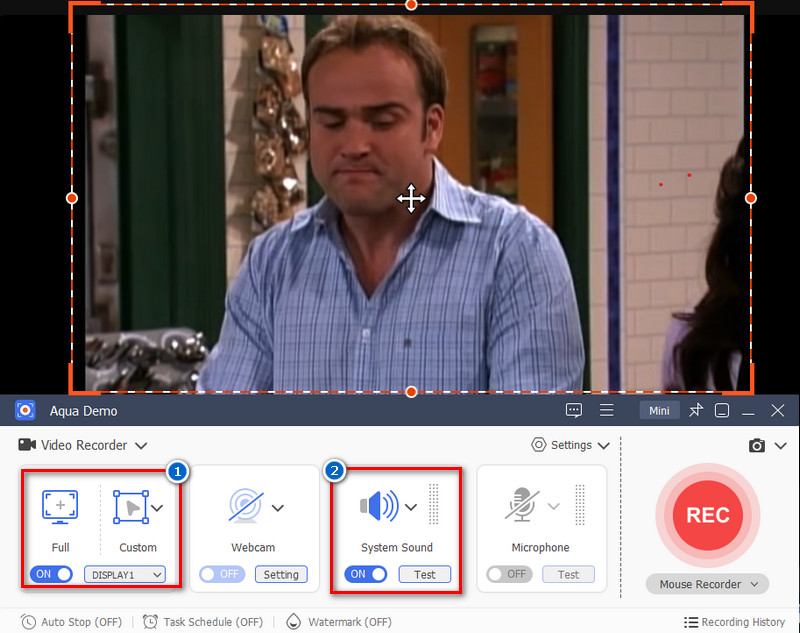
Task: Select the Custom region capture icon
Action: [x=130, y=507]
